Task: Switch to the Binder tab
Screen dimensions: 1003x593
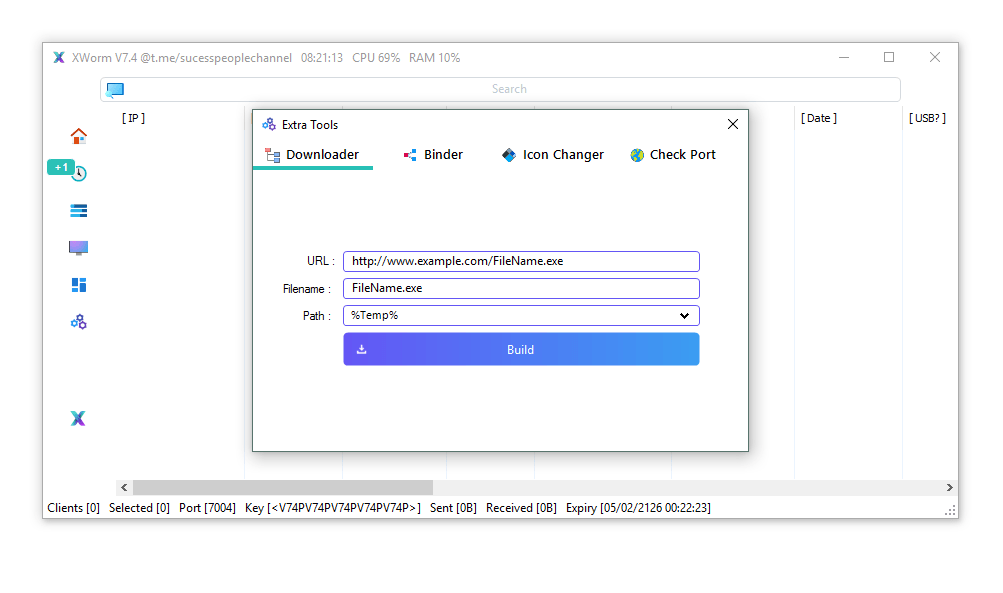Action: (432, 154)
